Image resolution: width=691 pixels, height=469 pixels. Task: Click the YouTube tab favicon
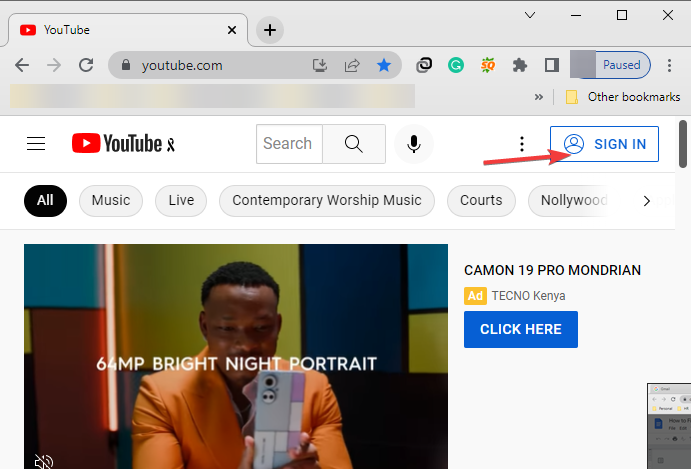pyautogui.click(x=28, y=30)
